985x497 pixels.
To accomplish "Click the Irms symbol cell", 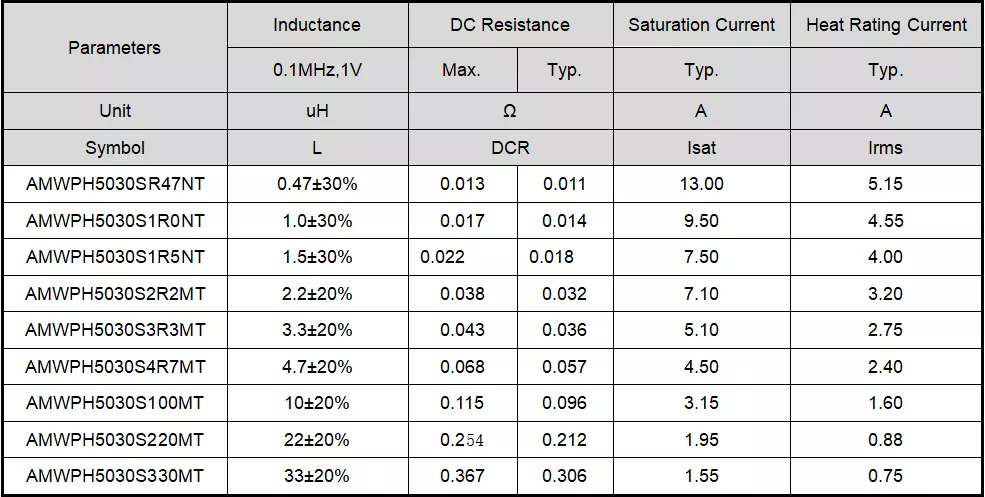I will (886, 148).
